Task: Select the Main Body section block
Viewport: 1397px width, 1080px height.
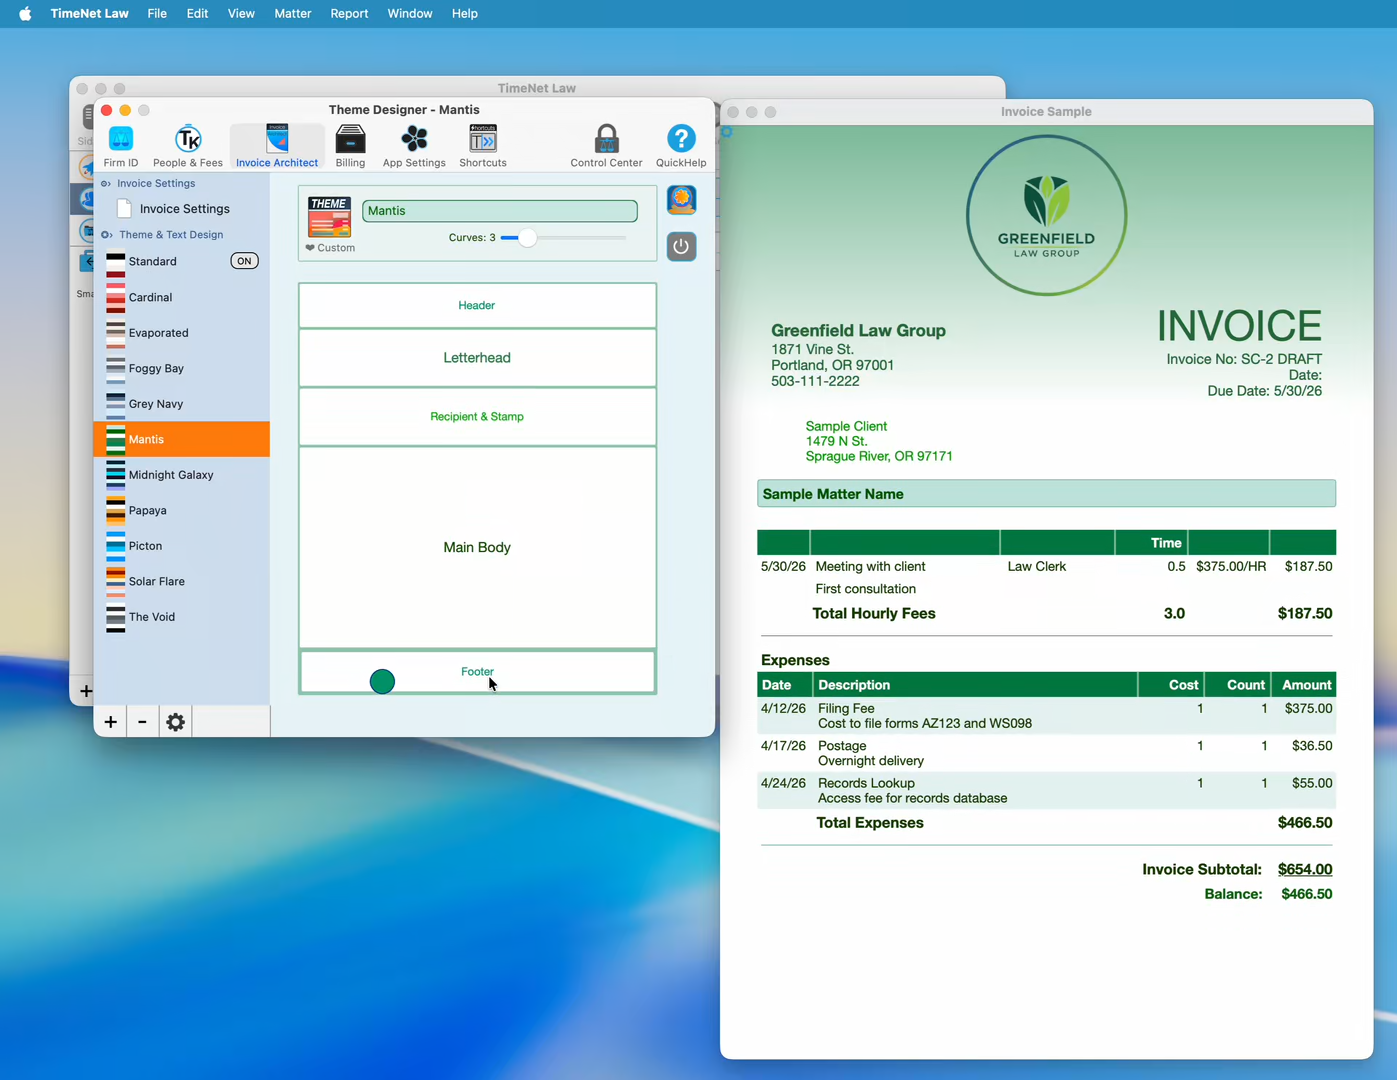Action: (x=477, y=547)
